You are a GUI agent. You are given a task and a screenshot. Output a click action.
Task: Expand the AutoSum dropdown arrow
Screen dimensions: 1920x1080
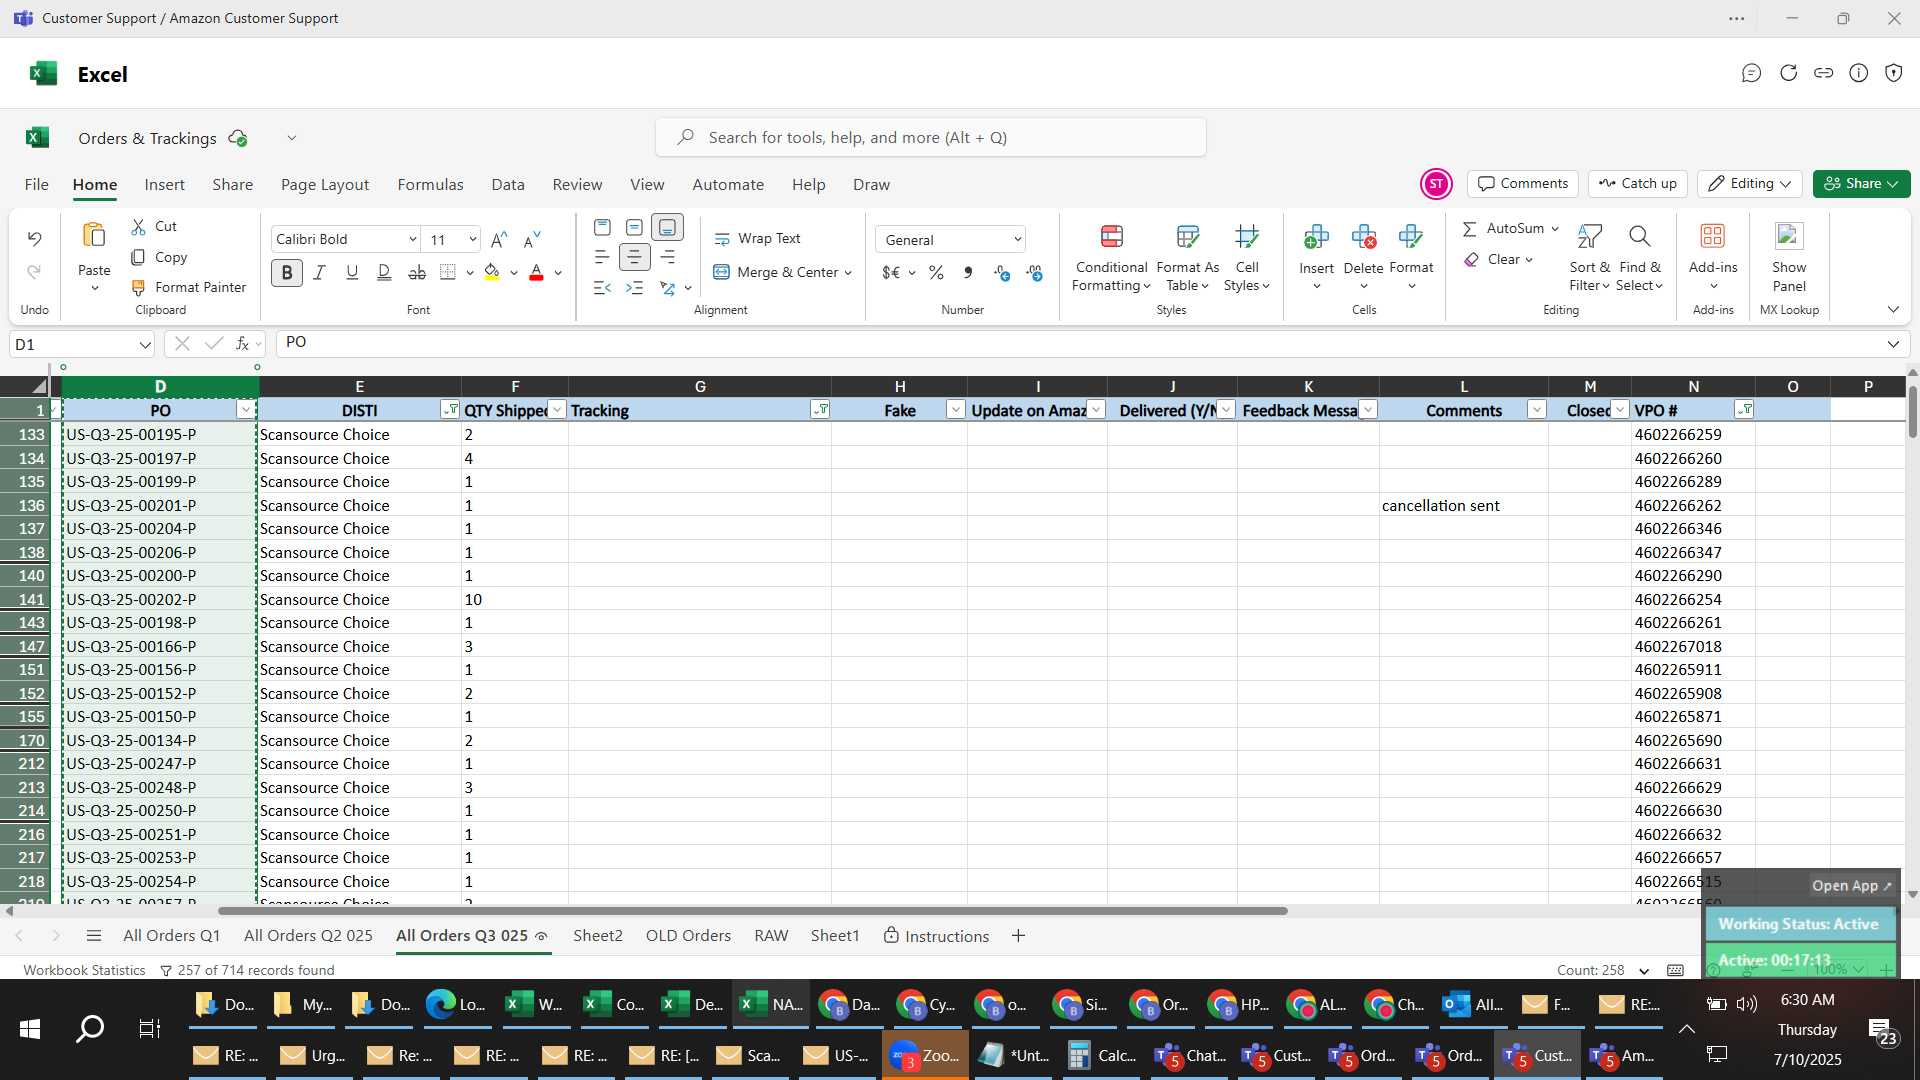click(x=1555, y=229)
